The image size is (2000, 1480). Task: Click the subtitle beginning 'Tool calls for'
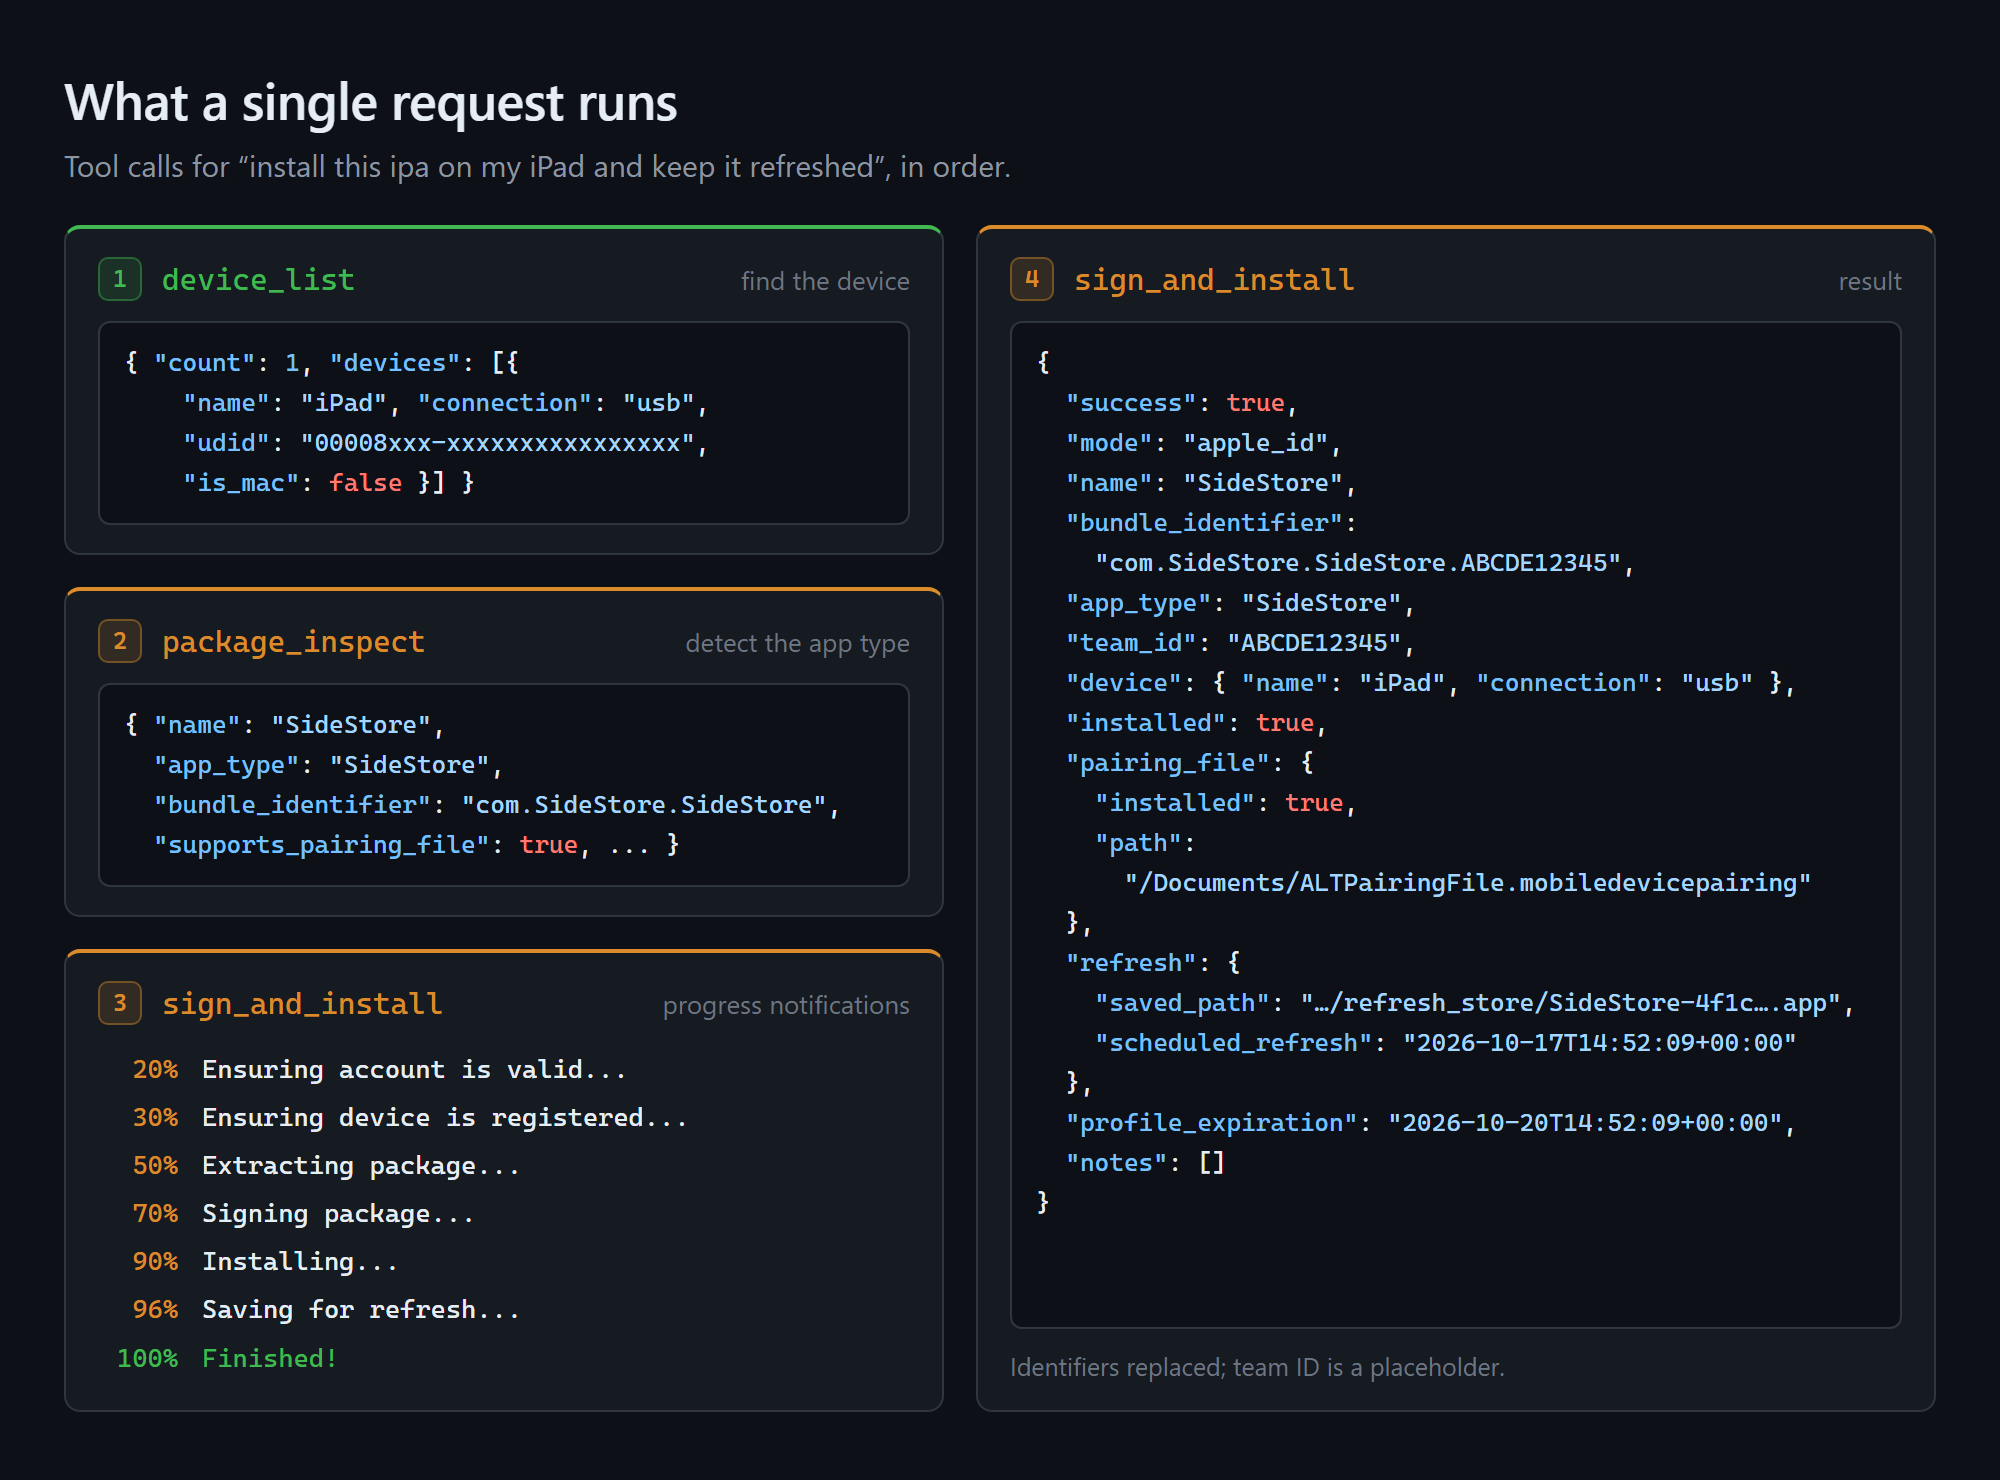pos(537,167)
